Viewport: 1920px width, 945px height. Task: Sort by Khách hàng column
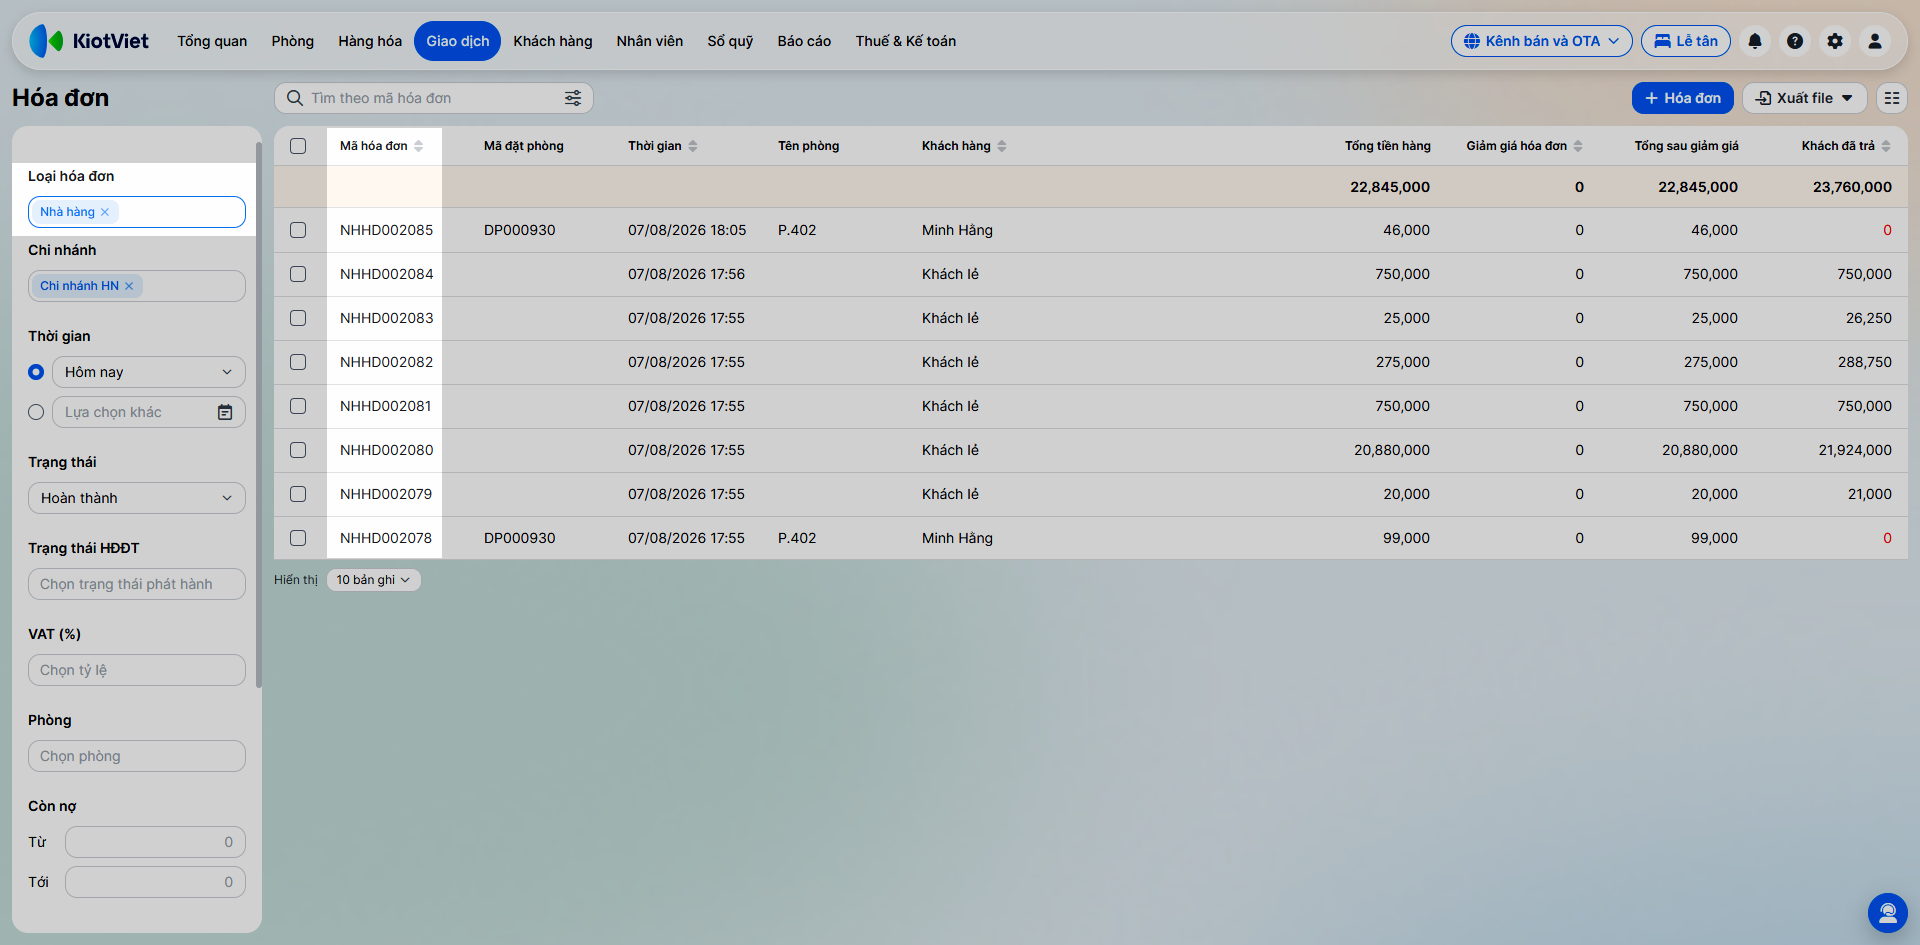[1002, 146]
